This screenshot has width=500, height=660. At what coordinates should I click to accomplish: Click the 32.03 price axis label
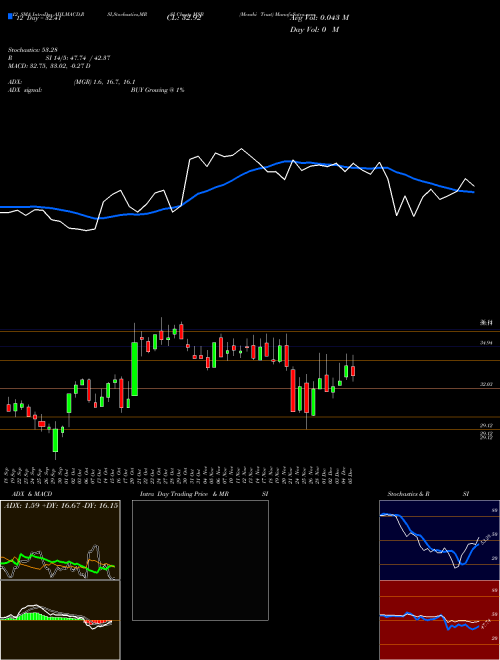point(486,384)
